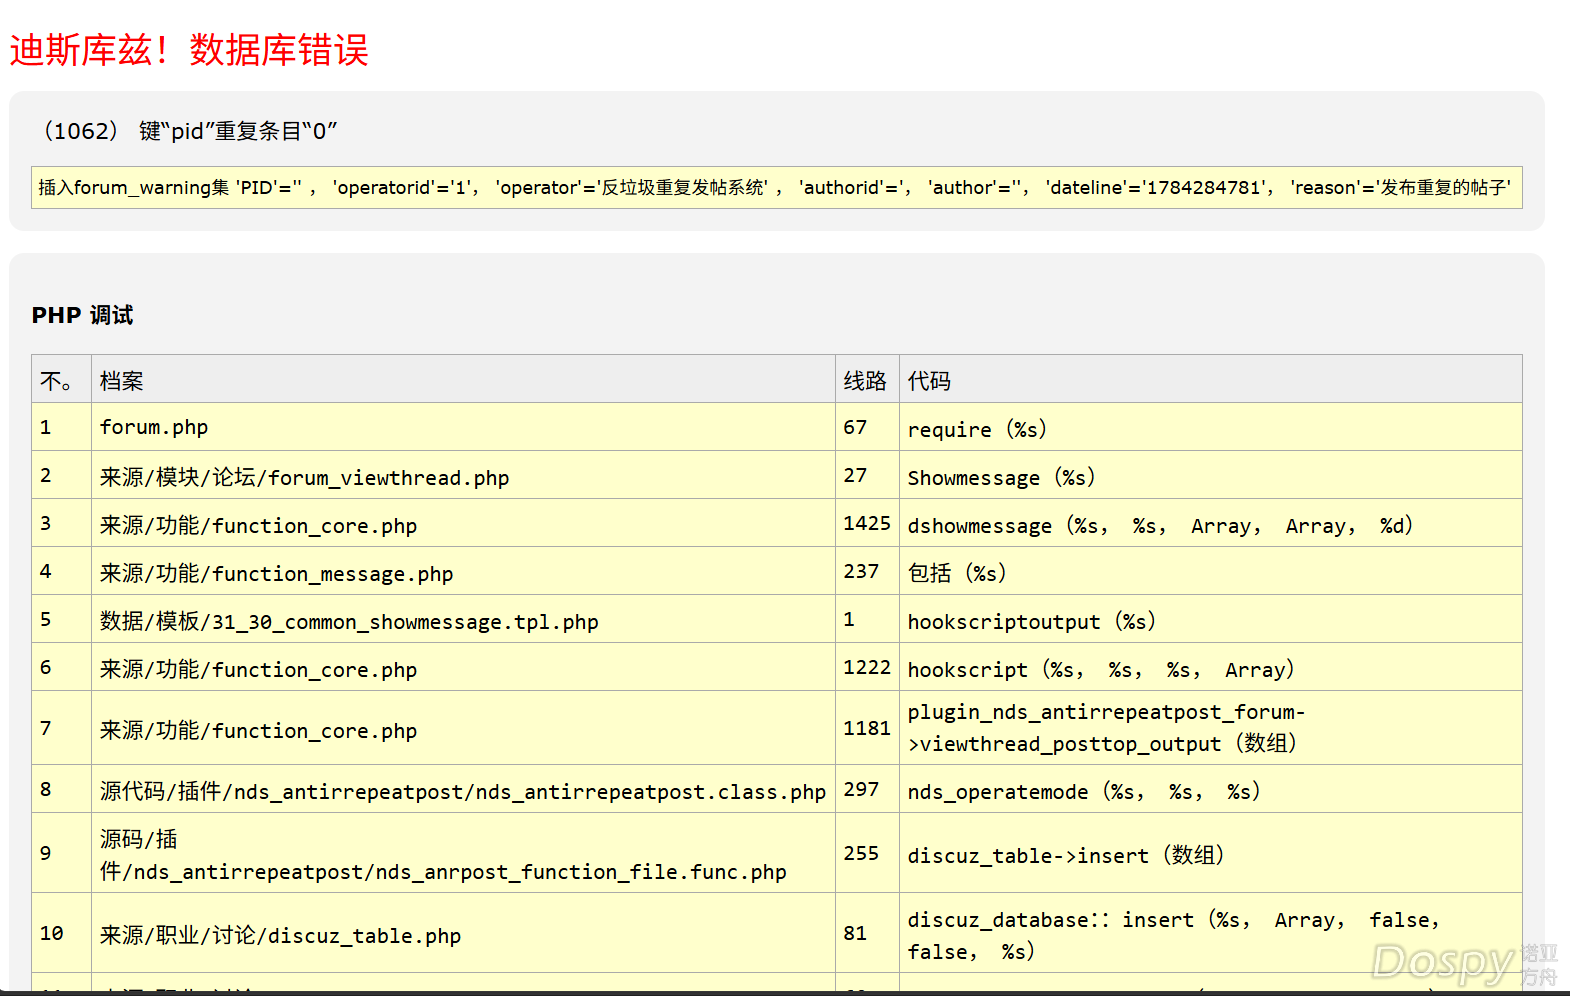Click row number 3 cell
Viewport: 1570px width, 996px height.
[62, 523]
